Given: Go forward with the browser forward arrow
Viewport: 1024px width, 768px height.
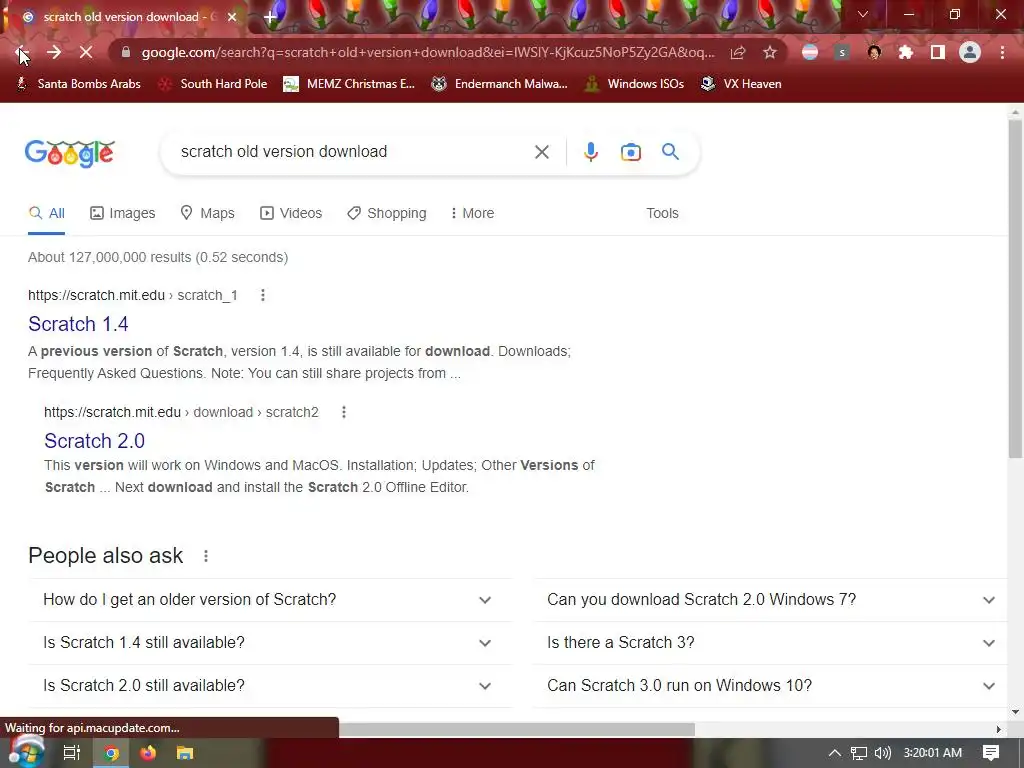Looking at the screenshot, I should pos(54,52).
